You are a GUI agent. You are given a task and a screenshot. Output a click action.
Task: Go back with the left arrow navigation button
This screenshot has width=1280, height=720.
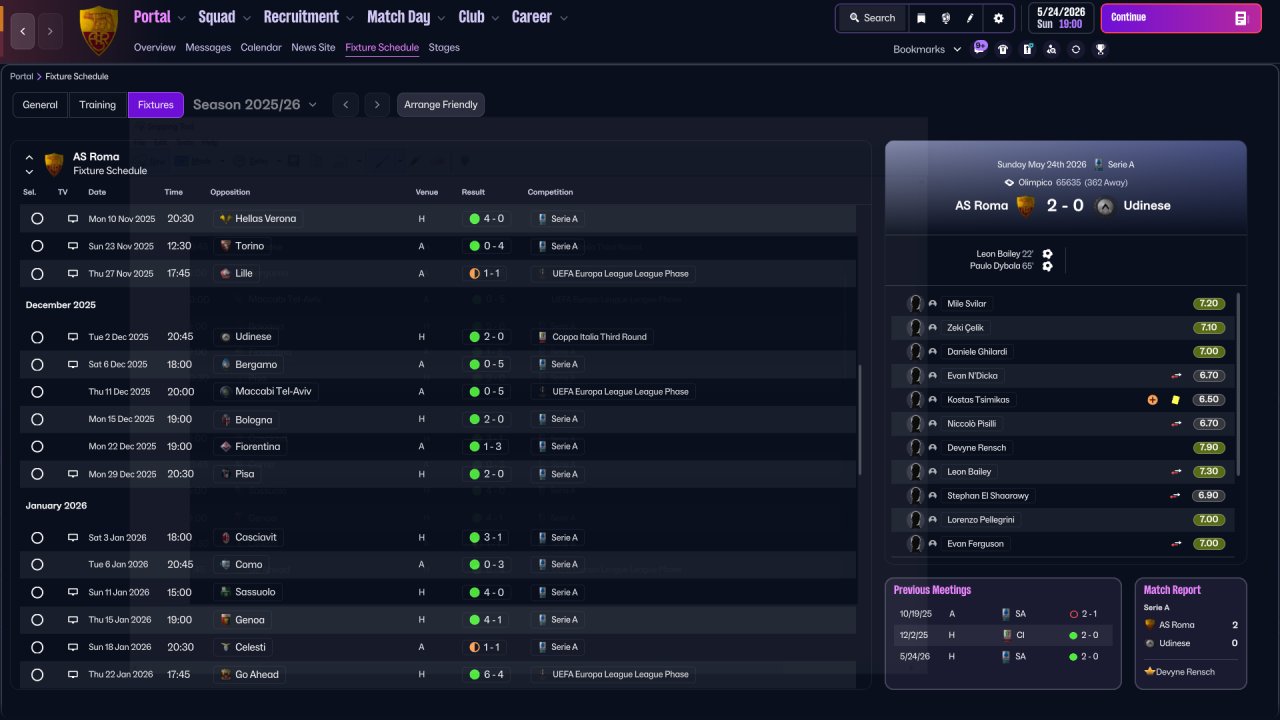pos(23,31)
